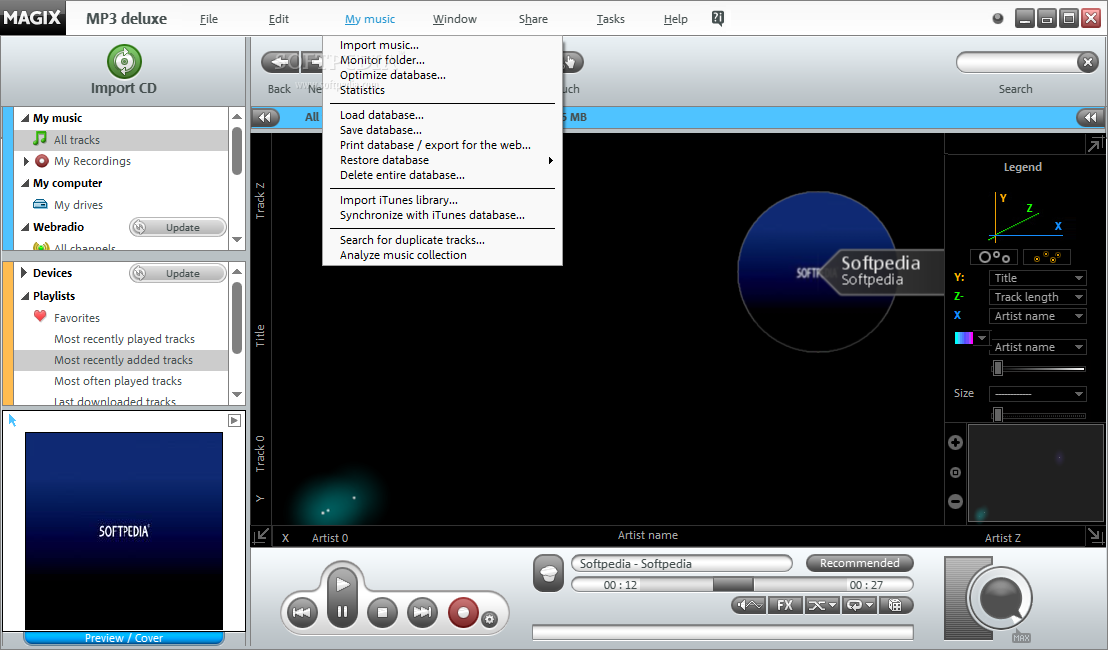Open Statistics from the My music menu
The image size is (1108, 650).
(x=363, y=90)
